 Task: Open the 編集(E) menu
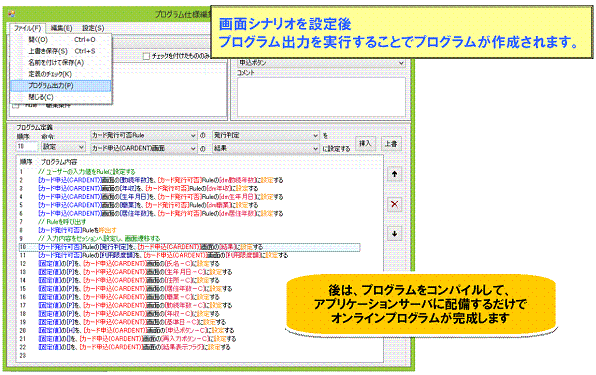point(61,28)
